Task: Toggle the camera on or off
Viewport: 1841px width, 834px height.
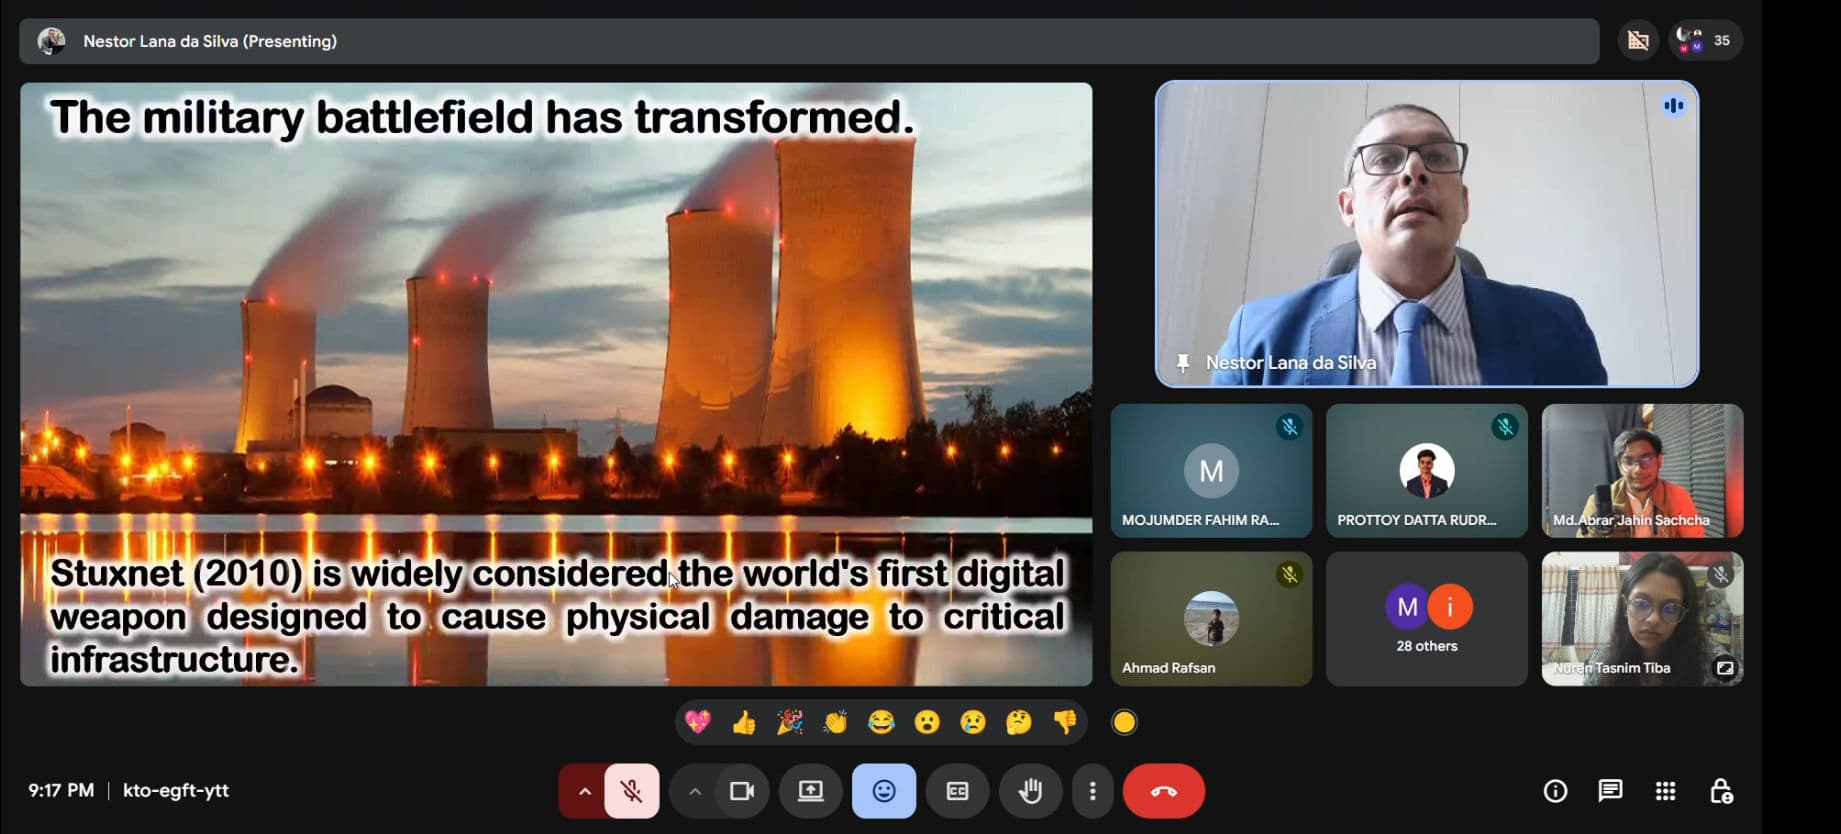Action: [741, 791]
